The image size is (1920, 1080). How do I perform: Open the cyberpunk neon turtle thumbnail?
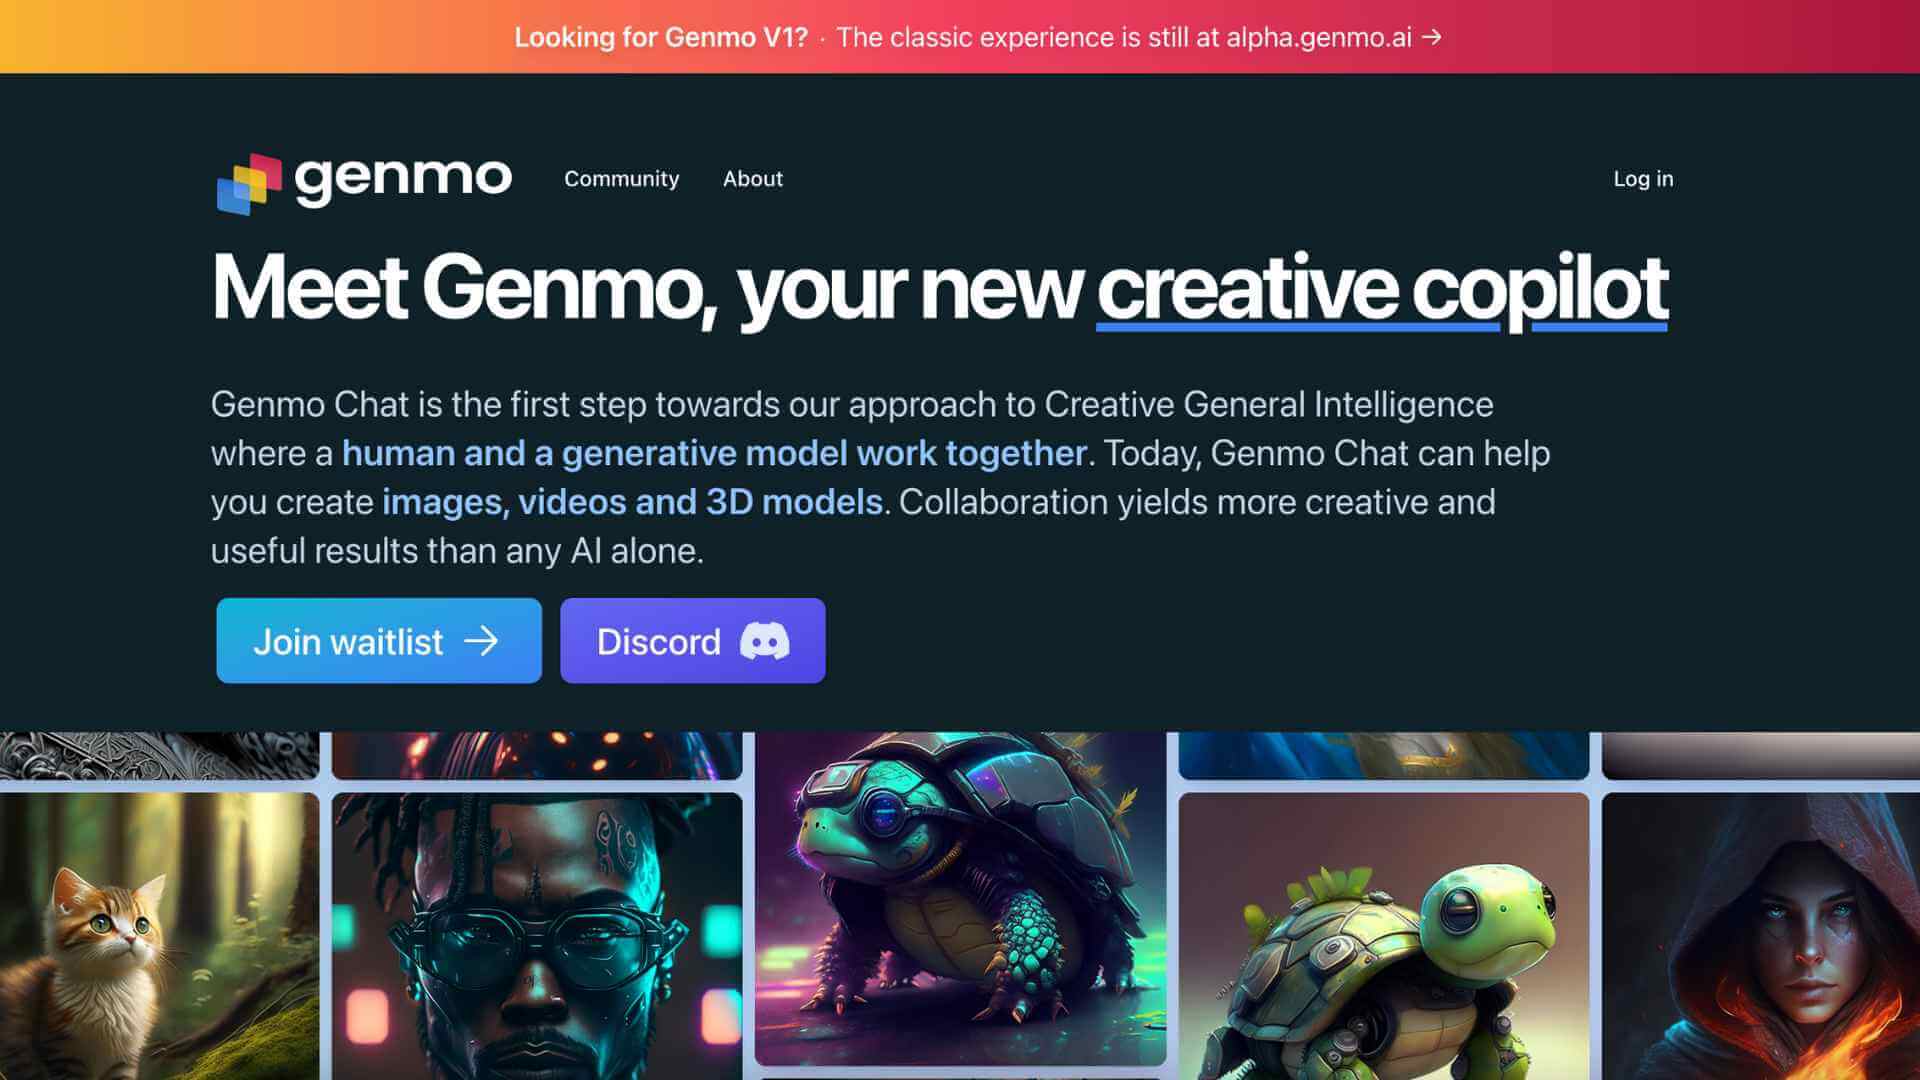click(x=960, y=898)
